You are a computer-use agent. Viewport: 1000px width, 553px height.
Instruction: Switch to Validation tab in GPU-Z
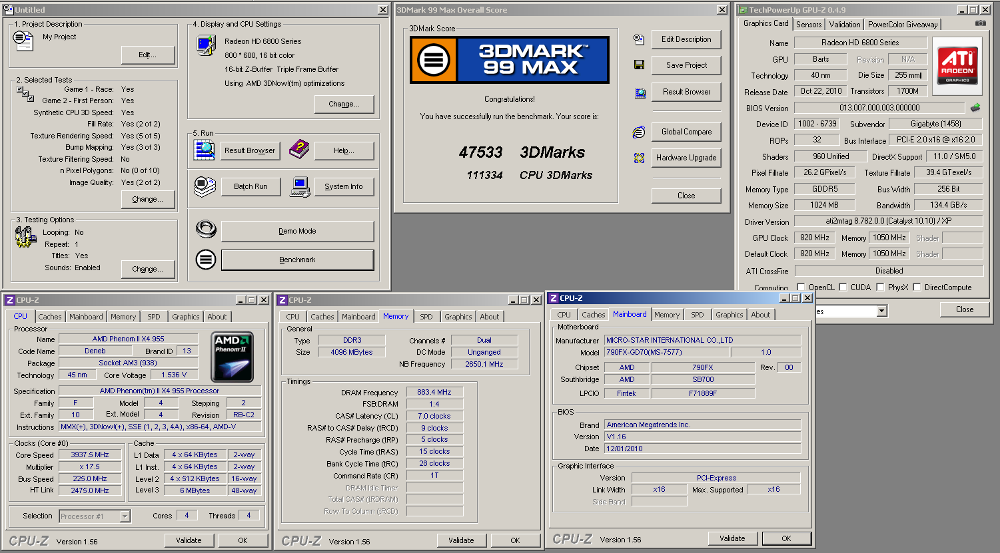tap(844, 24)
